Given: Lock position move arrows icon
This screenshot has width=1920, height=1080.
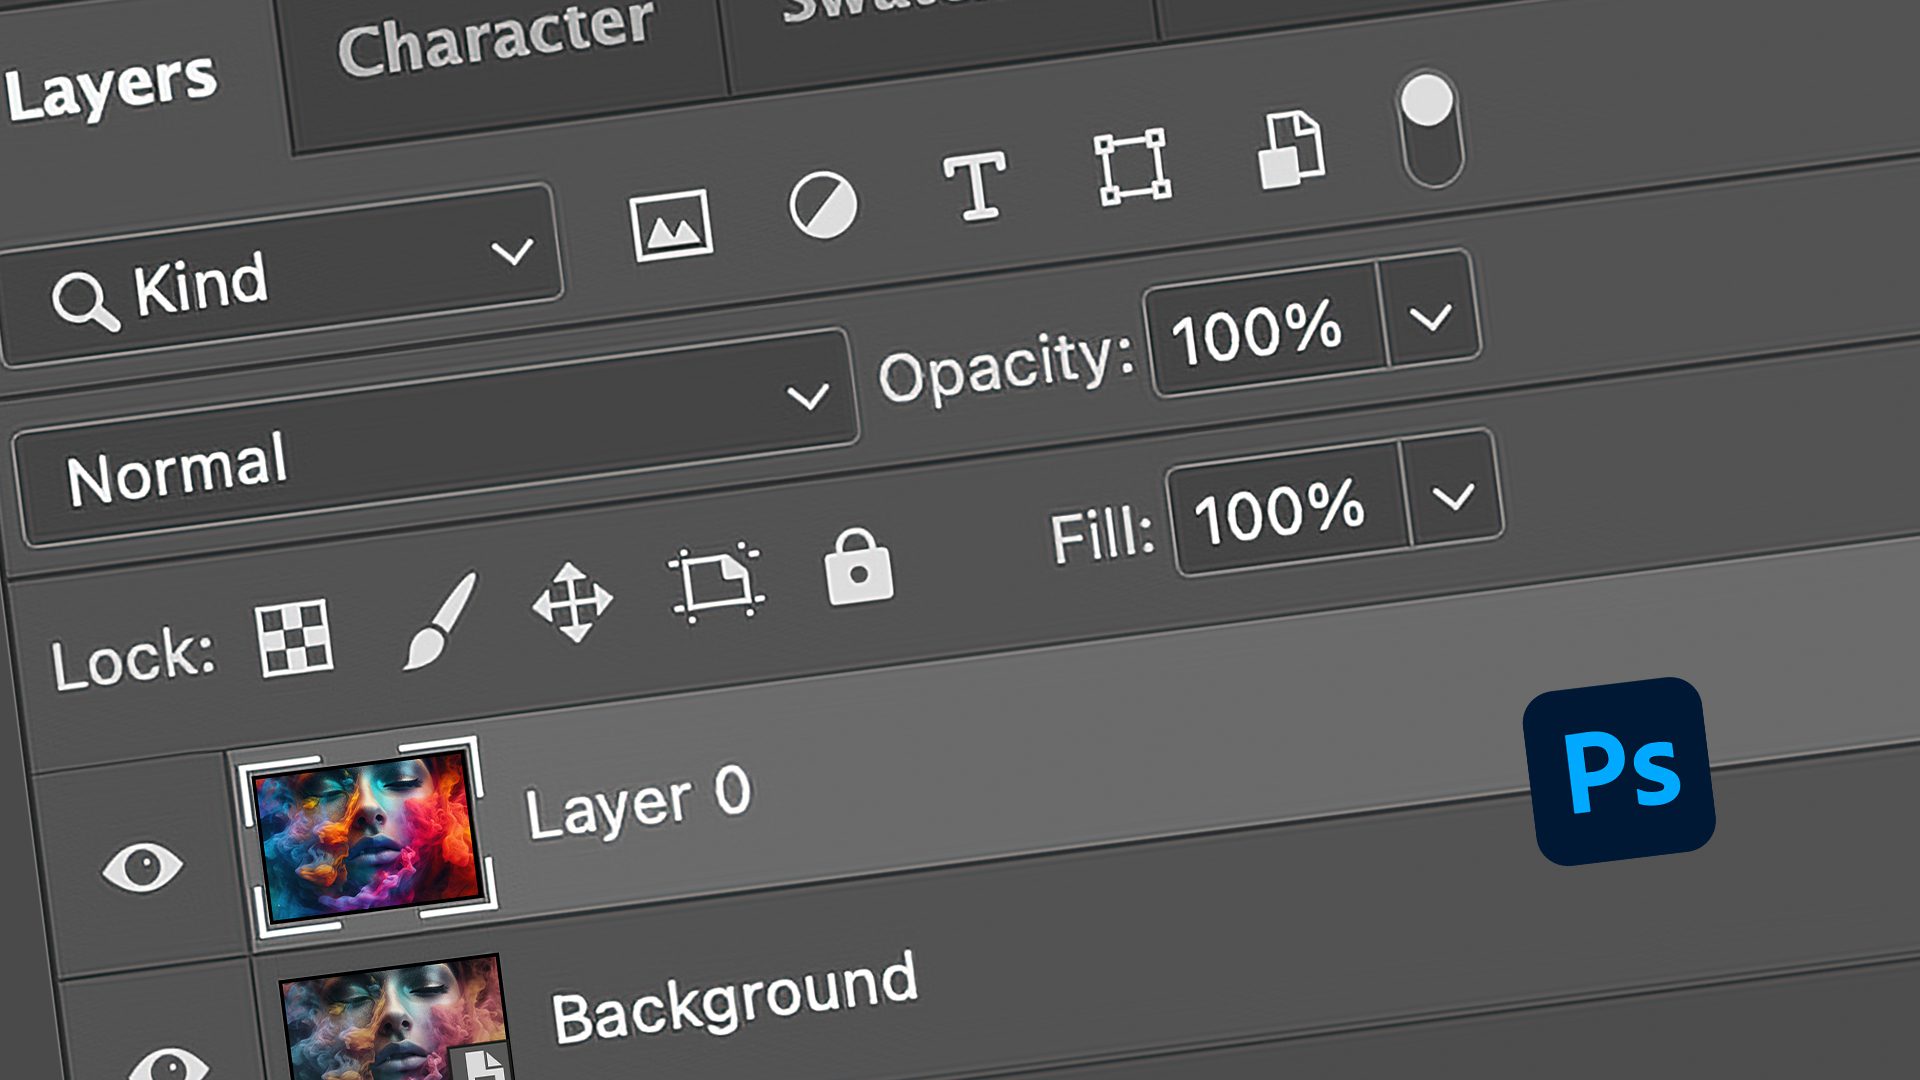Looking at the screenshot, I should (572, 602).
